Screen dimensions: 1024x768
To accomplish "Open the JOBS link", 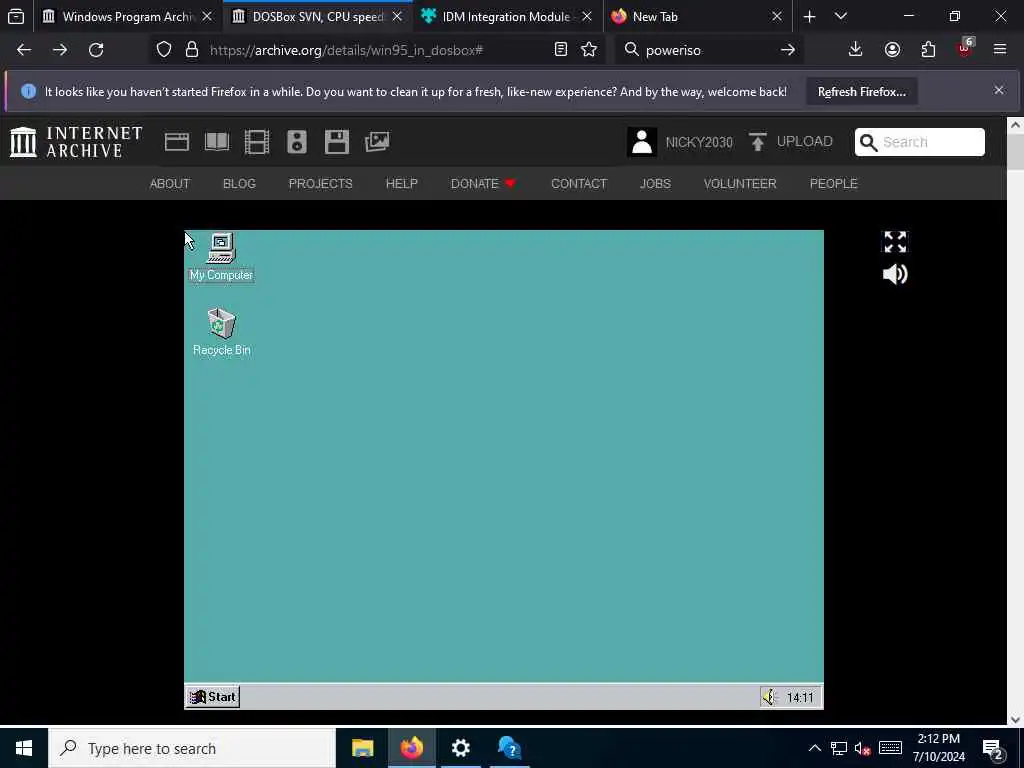I will click(655, 184).
